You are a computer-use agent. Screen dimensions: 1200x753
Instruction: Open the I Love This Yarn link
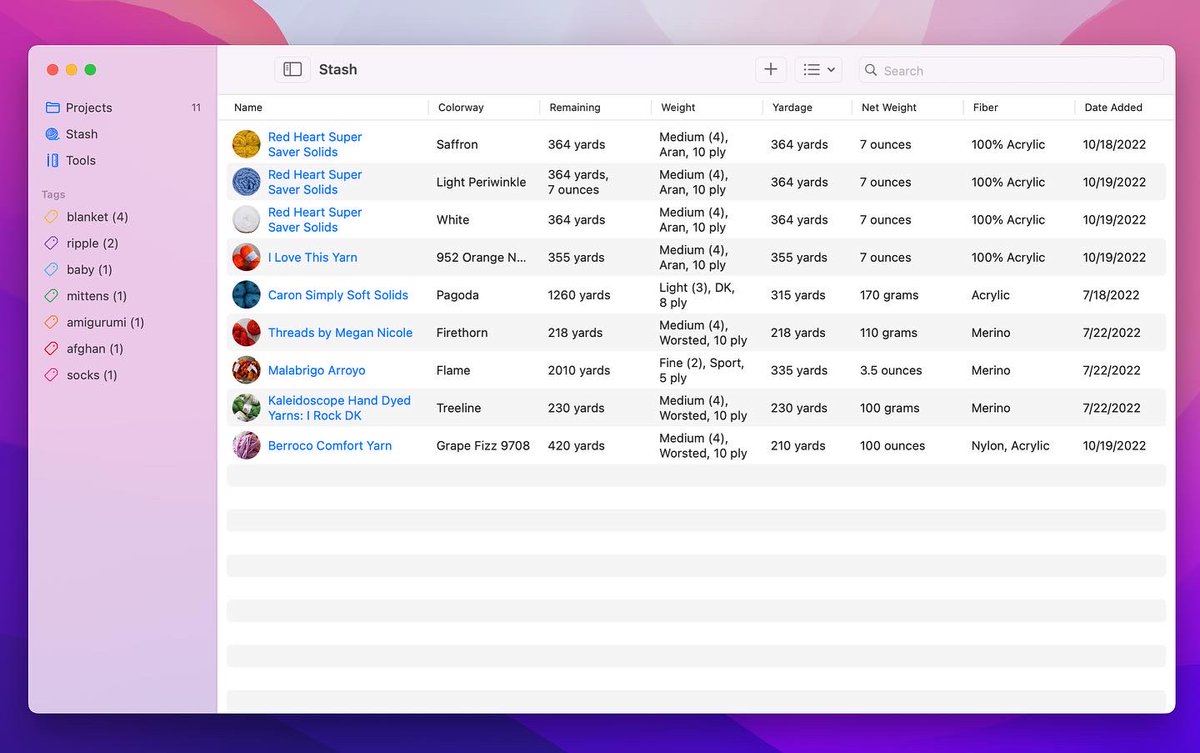coord(312,257)
